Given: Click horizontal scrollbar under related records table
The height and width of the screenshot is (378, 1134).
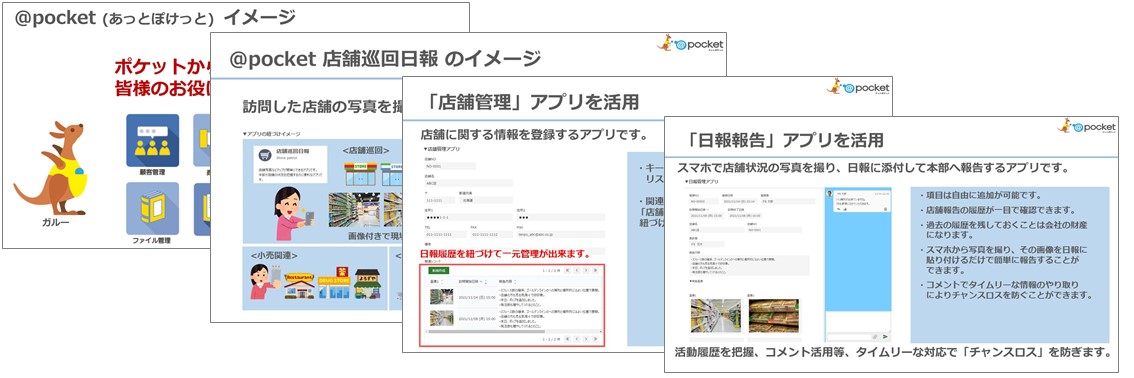Looking at the screenshot, I should click(513, 332).
